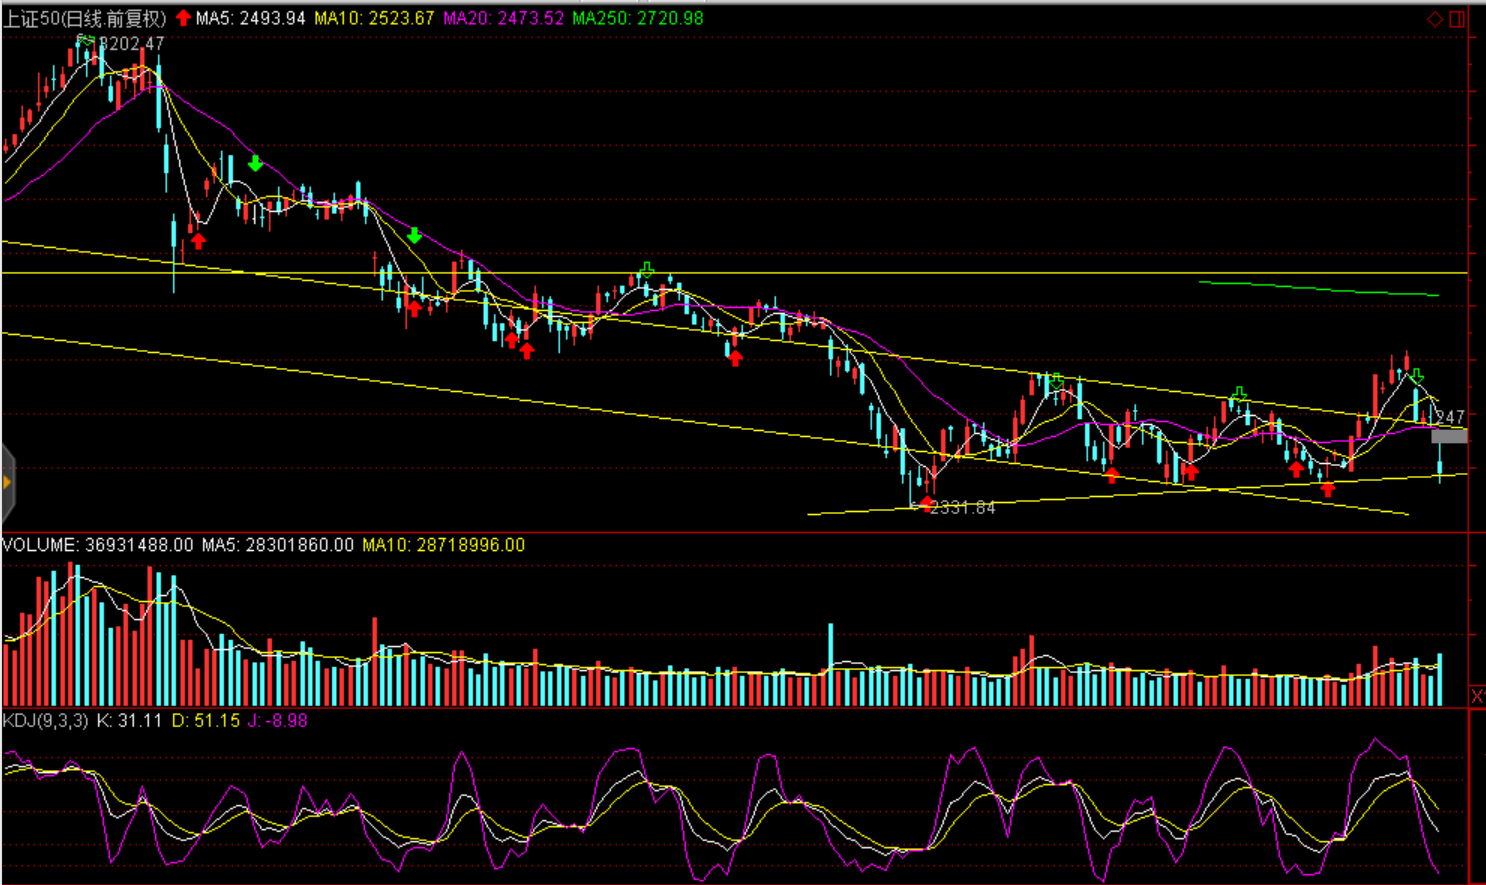Click the red X icon beside volume panel
Screen dimensions: 1486x885
[x=1478, y=695]
